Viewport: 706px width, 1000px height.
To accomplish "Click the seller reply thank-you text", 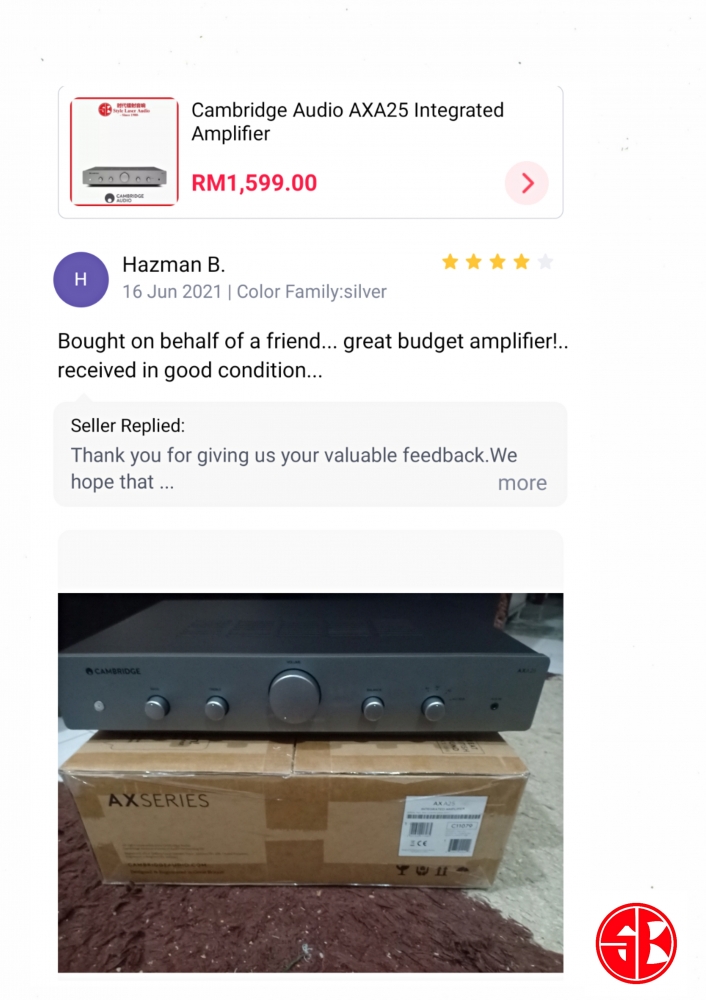I will [x=294, y=468].
